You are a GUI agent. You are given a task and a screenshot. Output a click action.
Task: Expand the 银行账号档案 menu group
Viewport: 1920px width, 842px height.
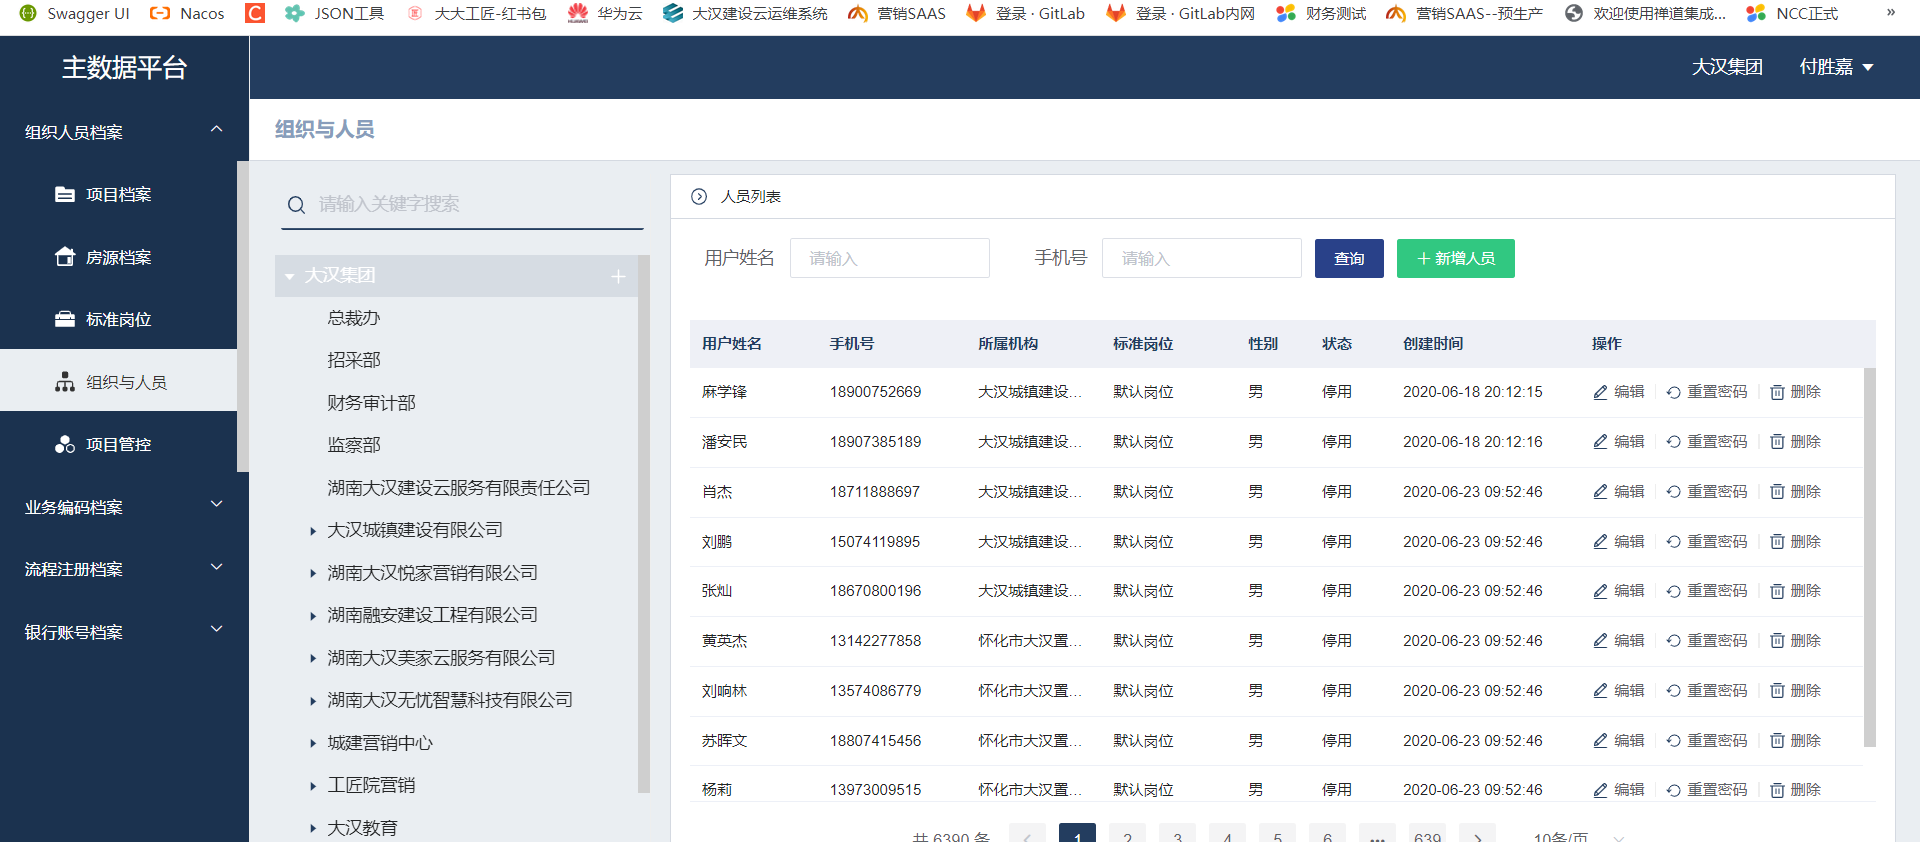(124, 632)
